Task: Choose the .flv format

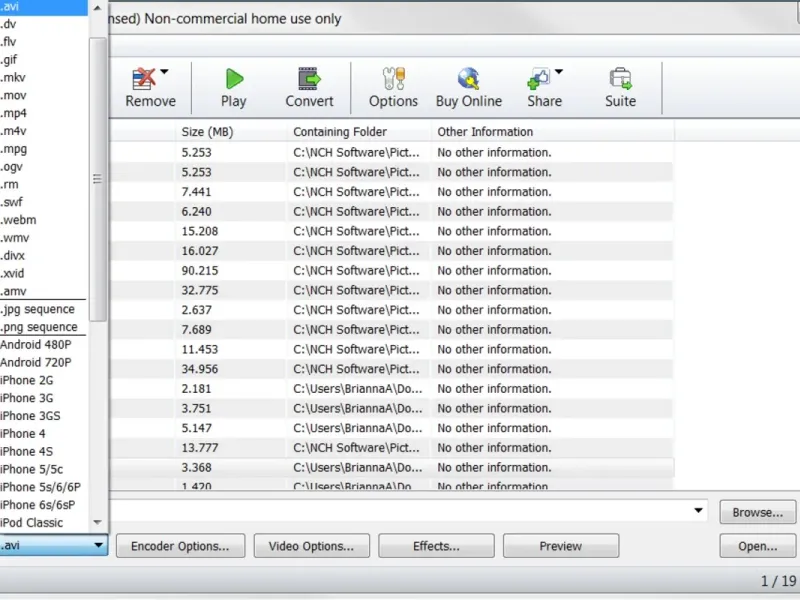Action: [44, 42]
